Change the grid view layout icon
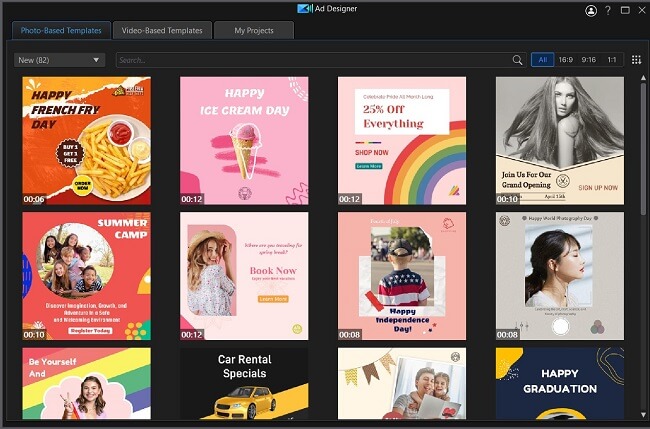The width and height of the screenshot is (650, 429). point(636,60)
